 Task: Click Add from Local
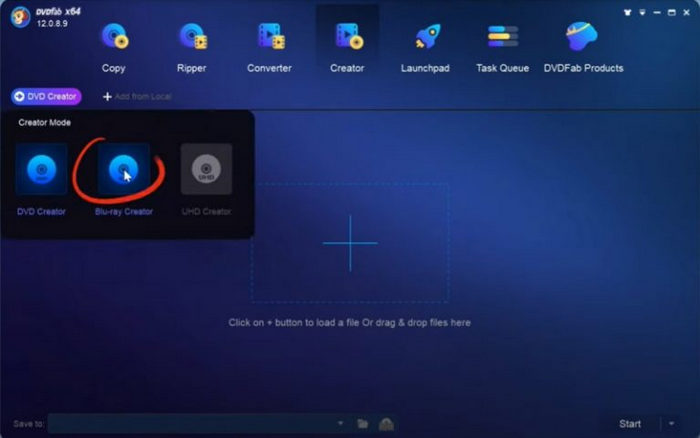coord(138,96)
